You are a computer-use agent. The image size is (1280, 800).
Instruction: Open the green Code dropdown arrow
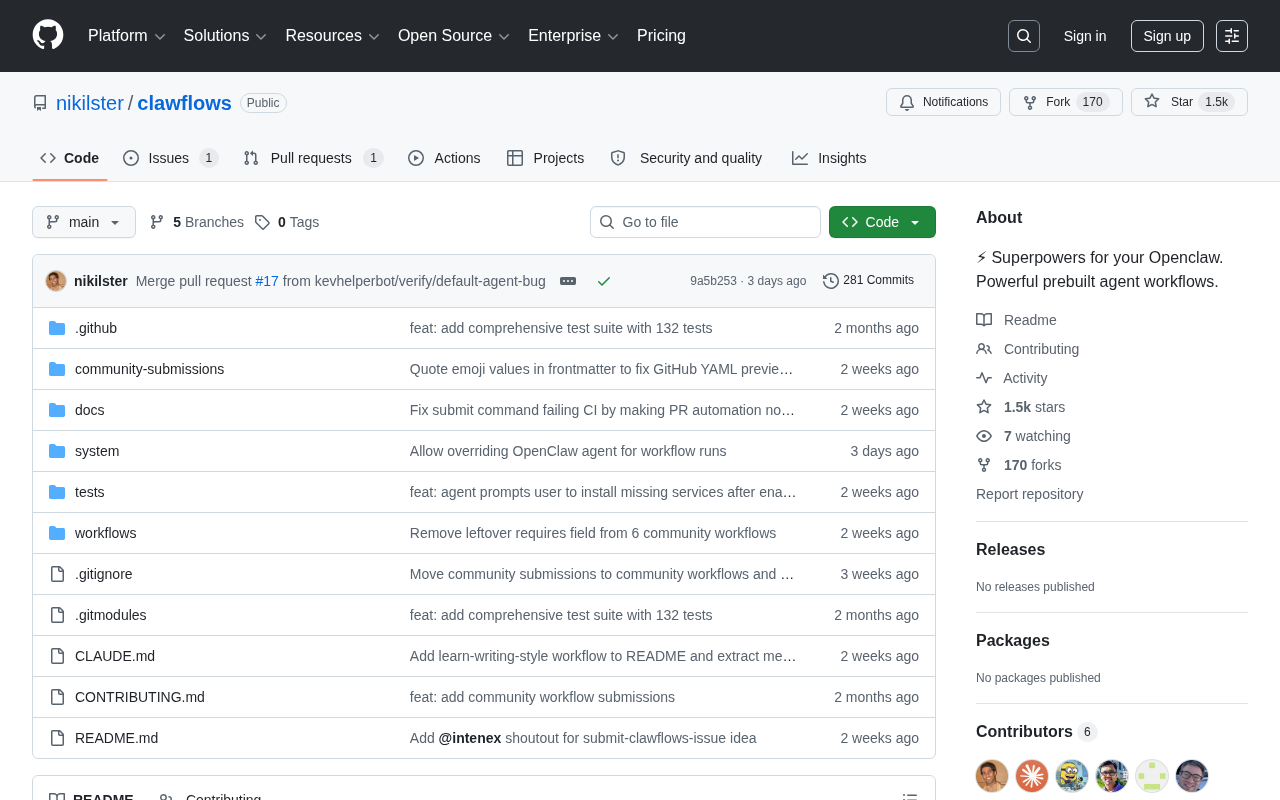[x=917, y=222]
